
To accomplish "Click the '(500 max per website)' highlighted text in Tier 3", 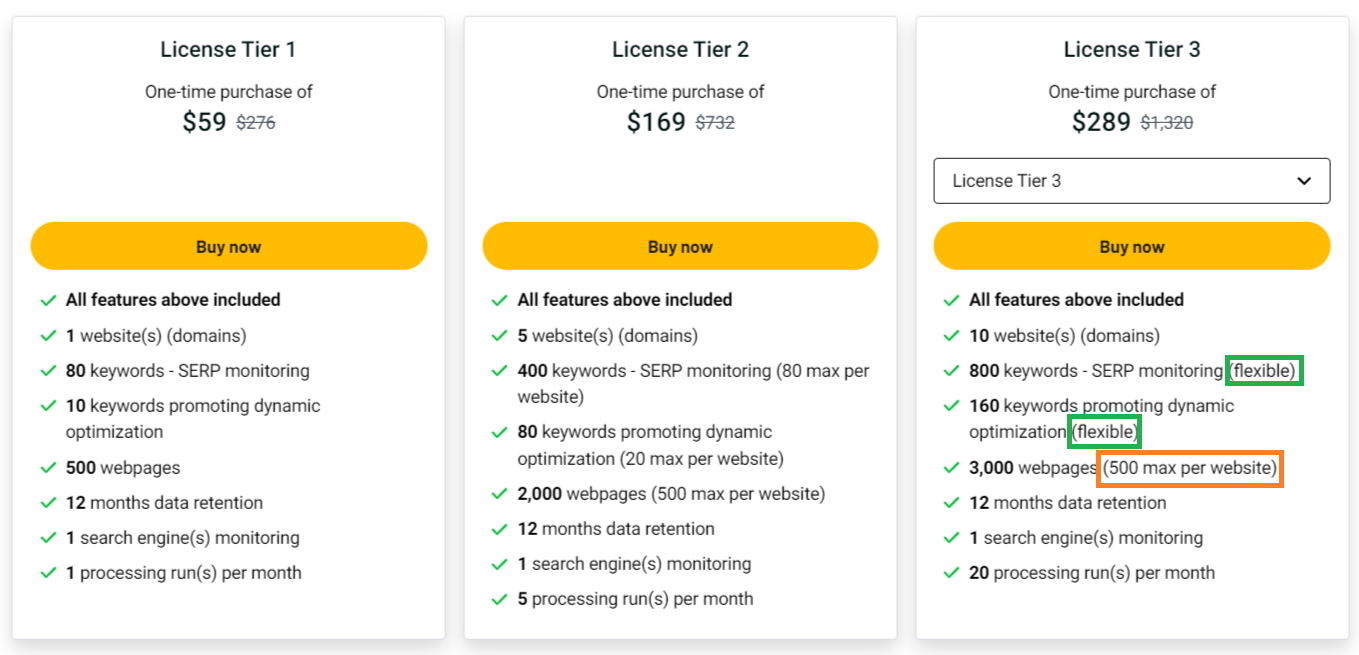I will click(1190, 468).
